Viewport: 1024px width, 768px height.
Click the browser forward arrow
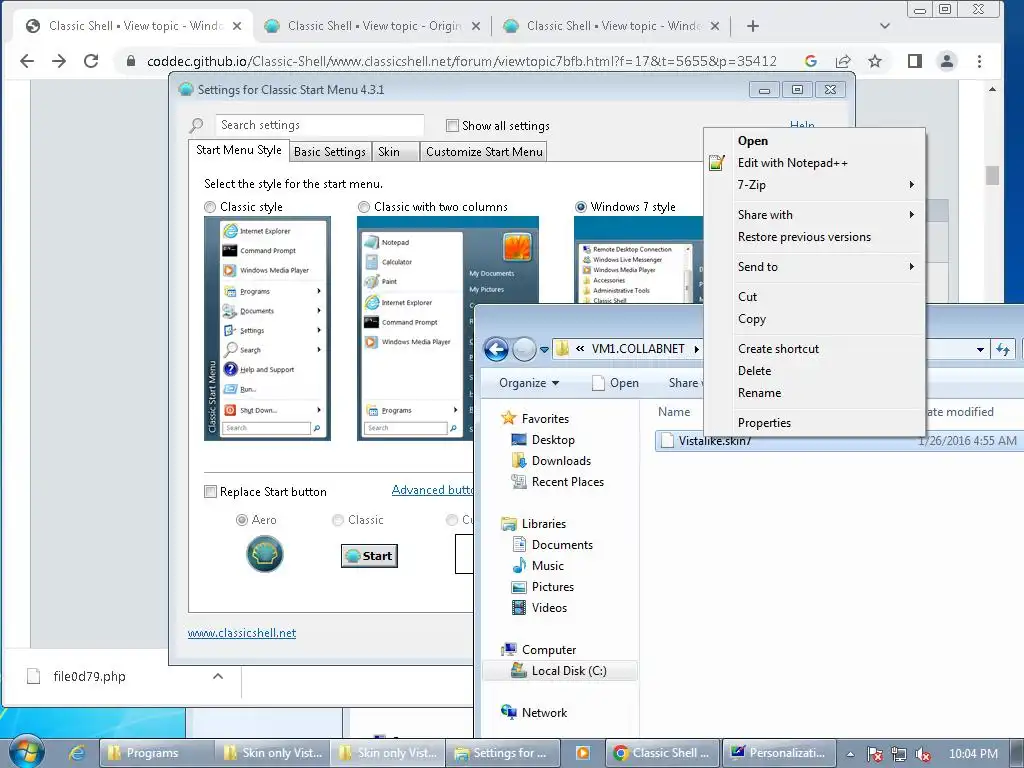[59, 61]
